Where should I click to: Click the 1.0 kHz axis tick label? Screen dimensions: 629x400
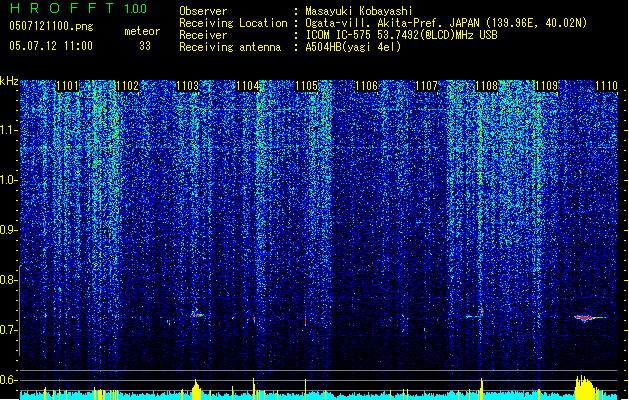(x=9, y=180)
